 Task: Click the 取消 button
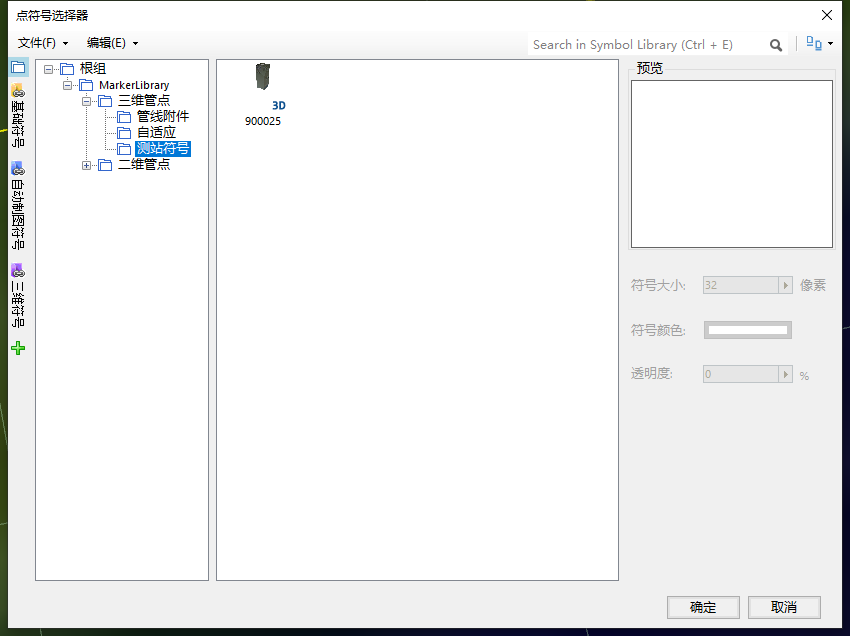pos(784,607)
